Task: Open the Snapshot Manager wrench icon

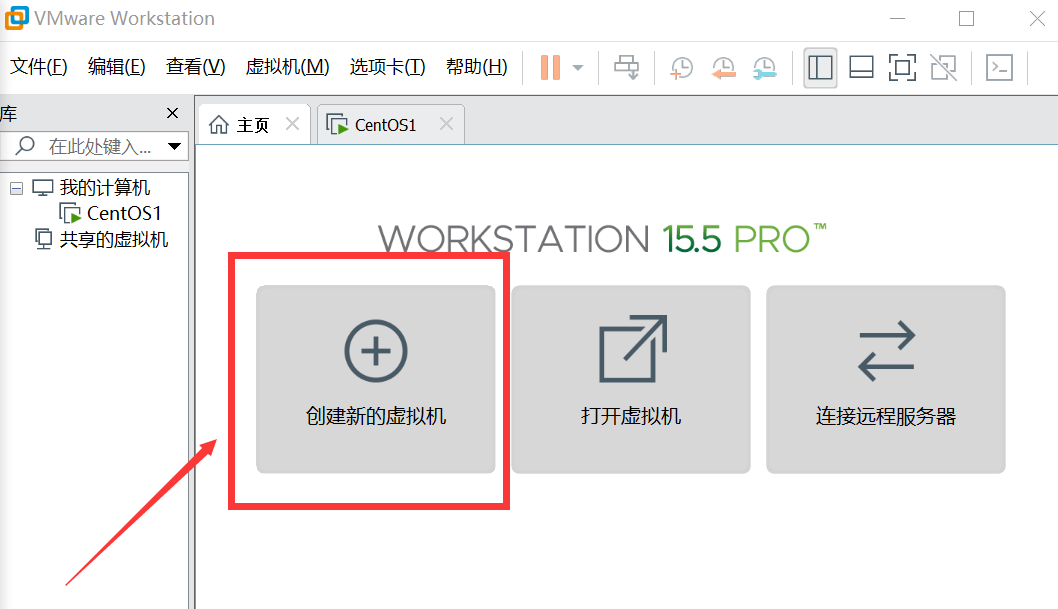Action: click(x=763, y=67)
